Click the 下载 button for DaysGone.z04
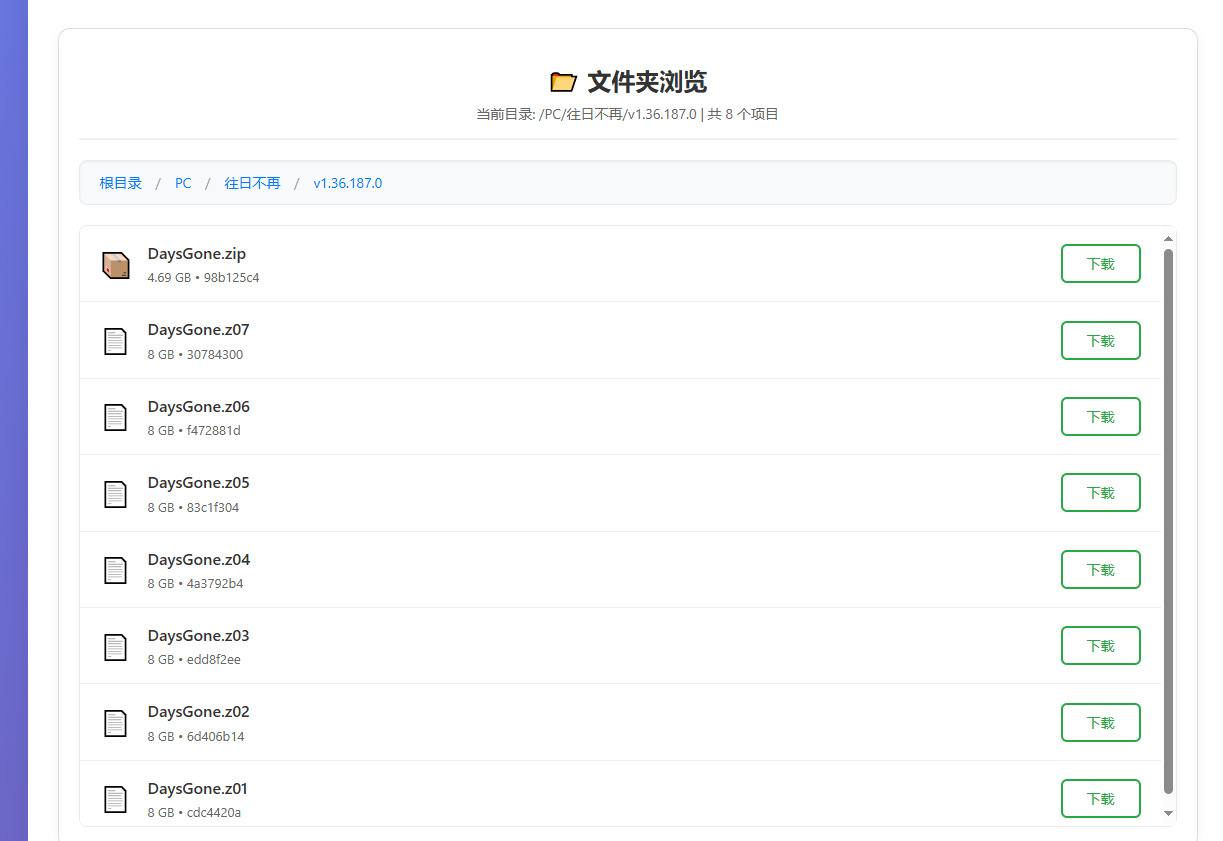 (1100, 570)
